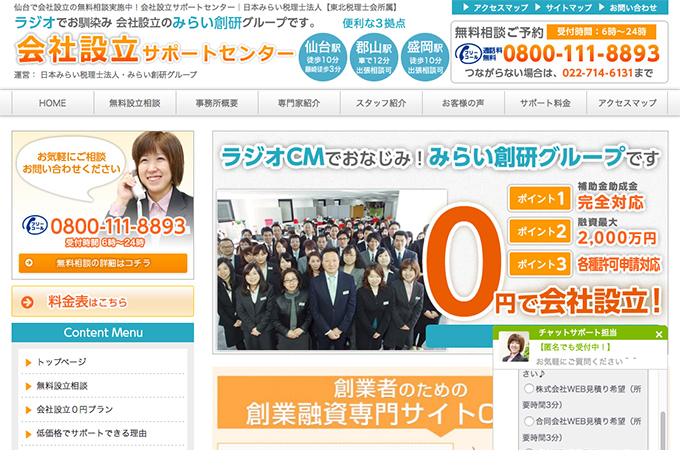
Task: Click the 完全対応 text
Action: point(611,202)
